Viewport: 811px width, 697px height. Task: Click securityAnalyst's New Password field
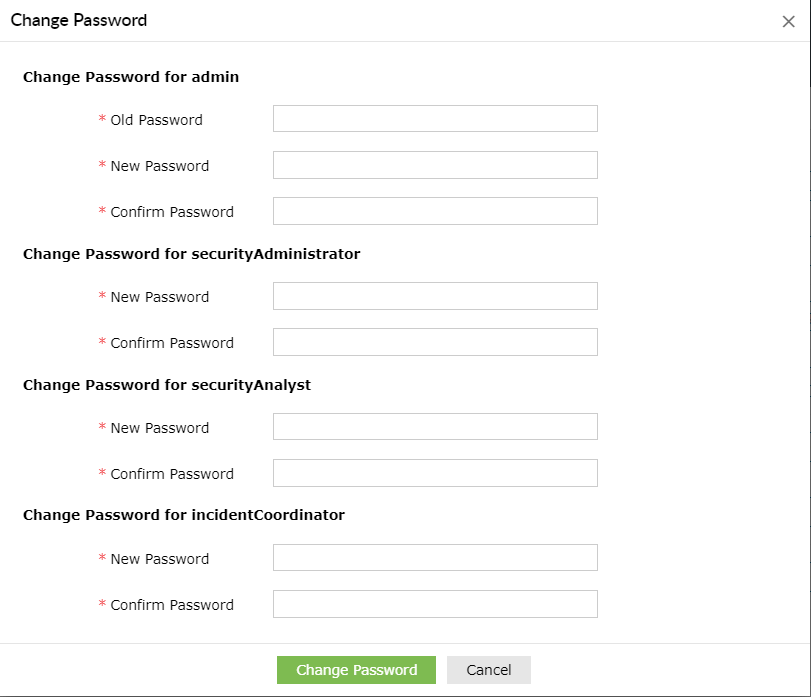tap(434, 426)
